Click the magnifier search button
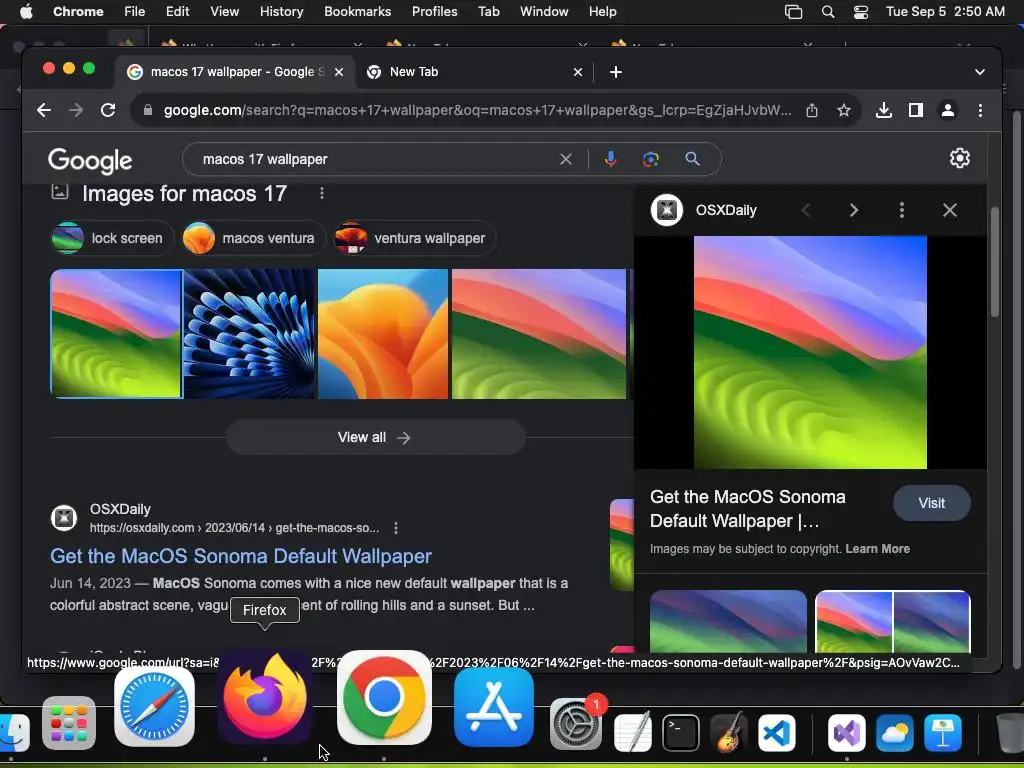Screen dimensions: 1024x768 pyautogui.click(x=692, y=159)
